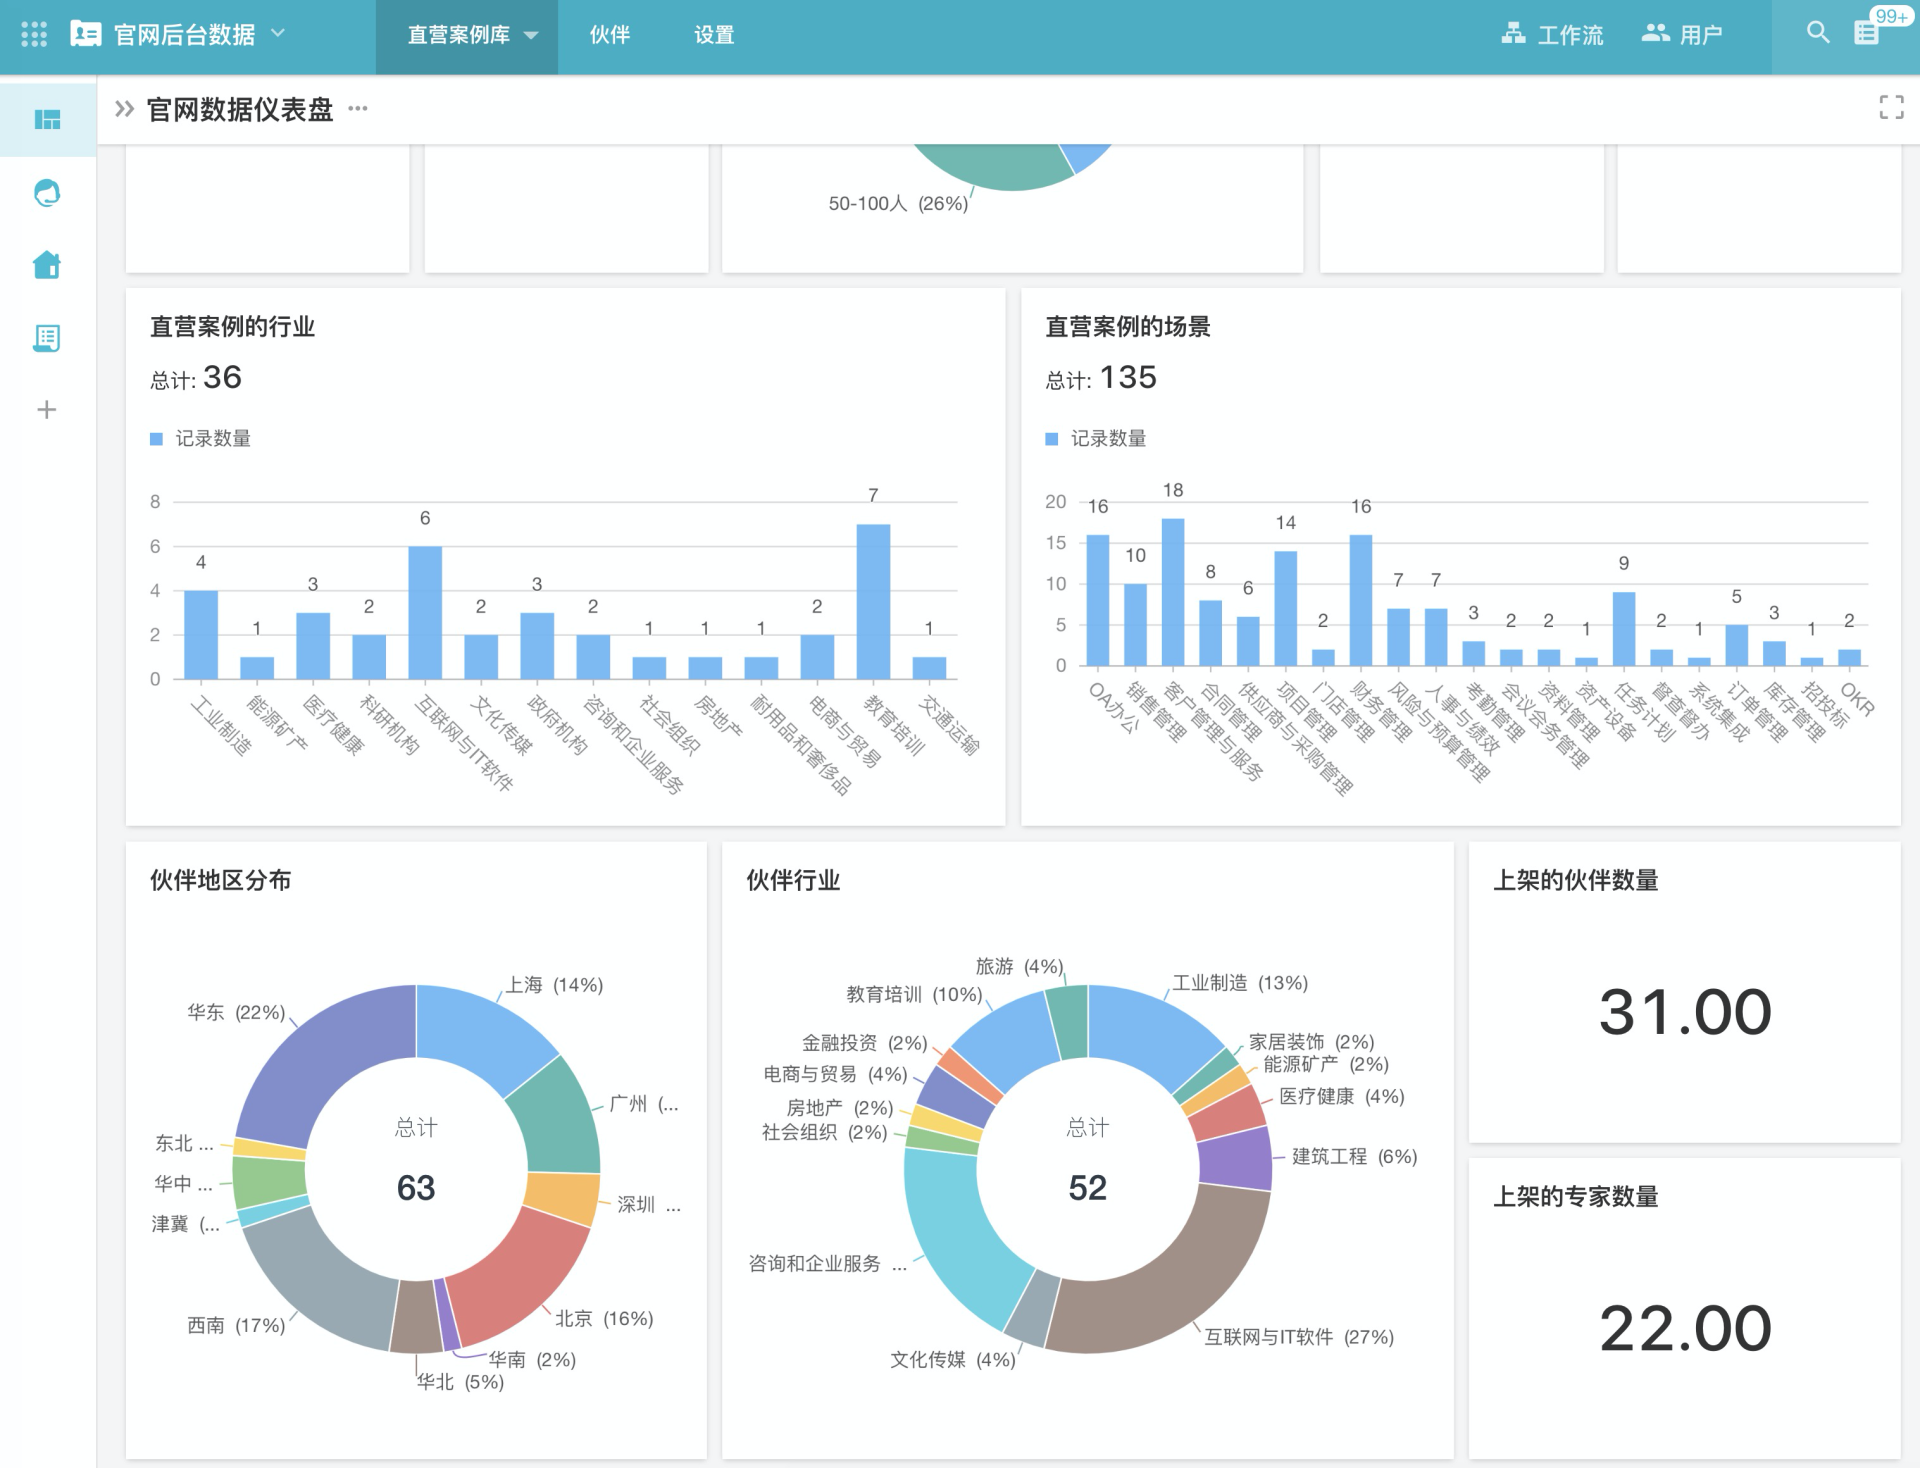The height and width of the screenshot is (1468, 1920).
Task: Switch to 伙伴 tab
Action: click(x=609, y=35)
